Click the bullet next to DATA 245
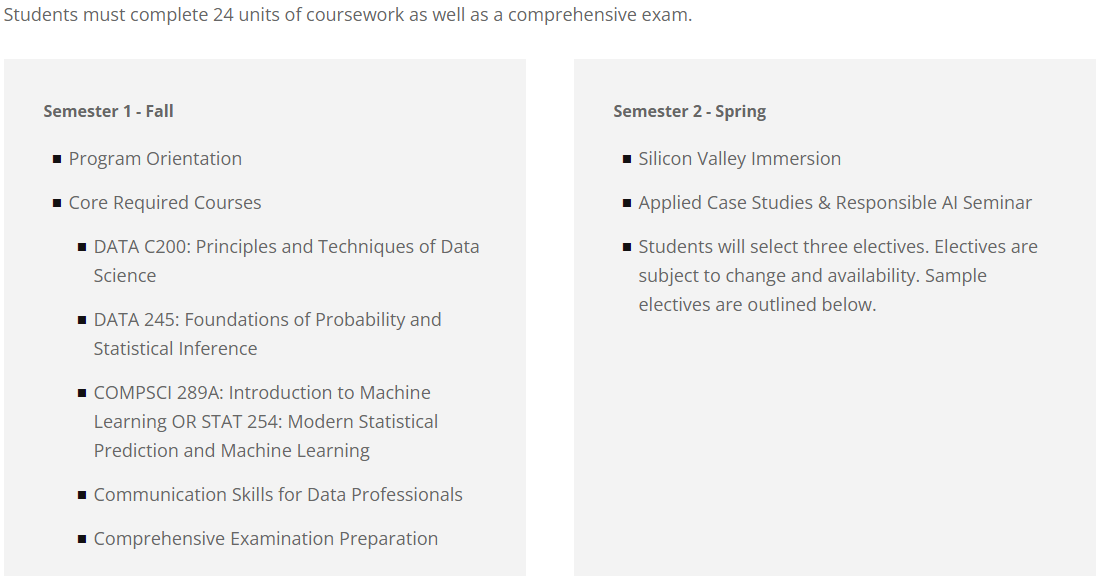The image size is (1099, 576). 82,321
